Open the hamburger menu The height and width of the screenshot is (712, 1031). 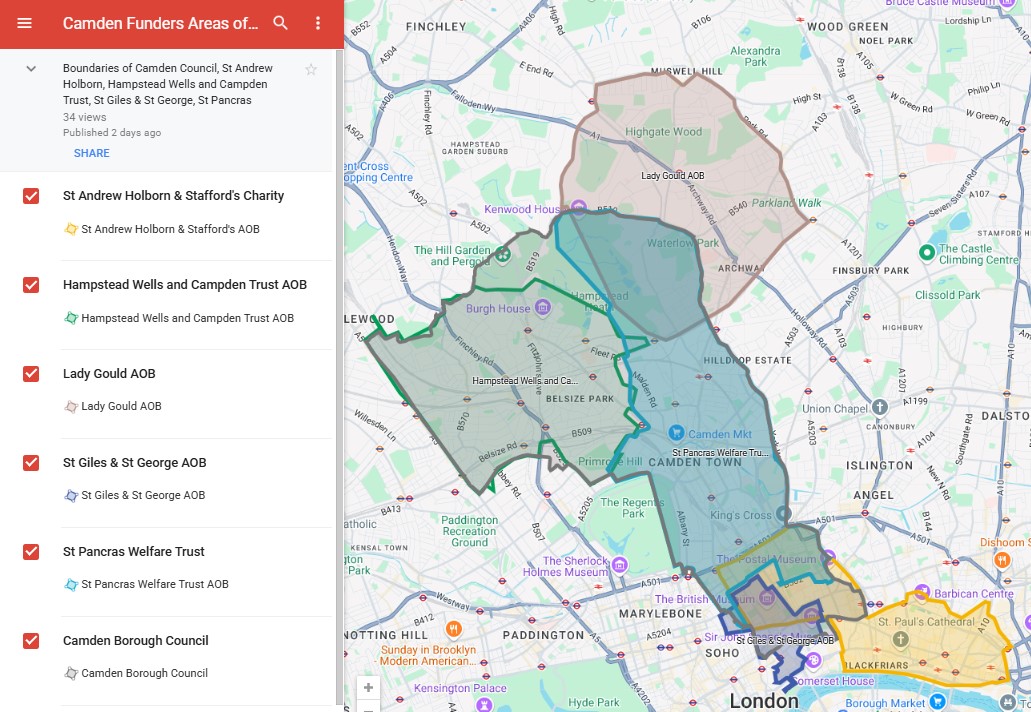tap(24, 23)
